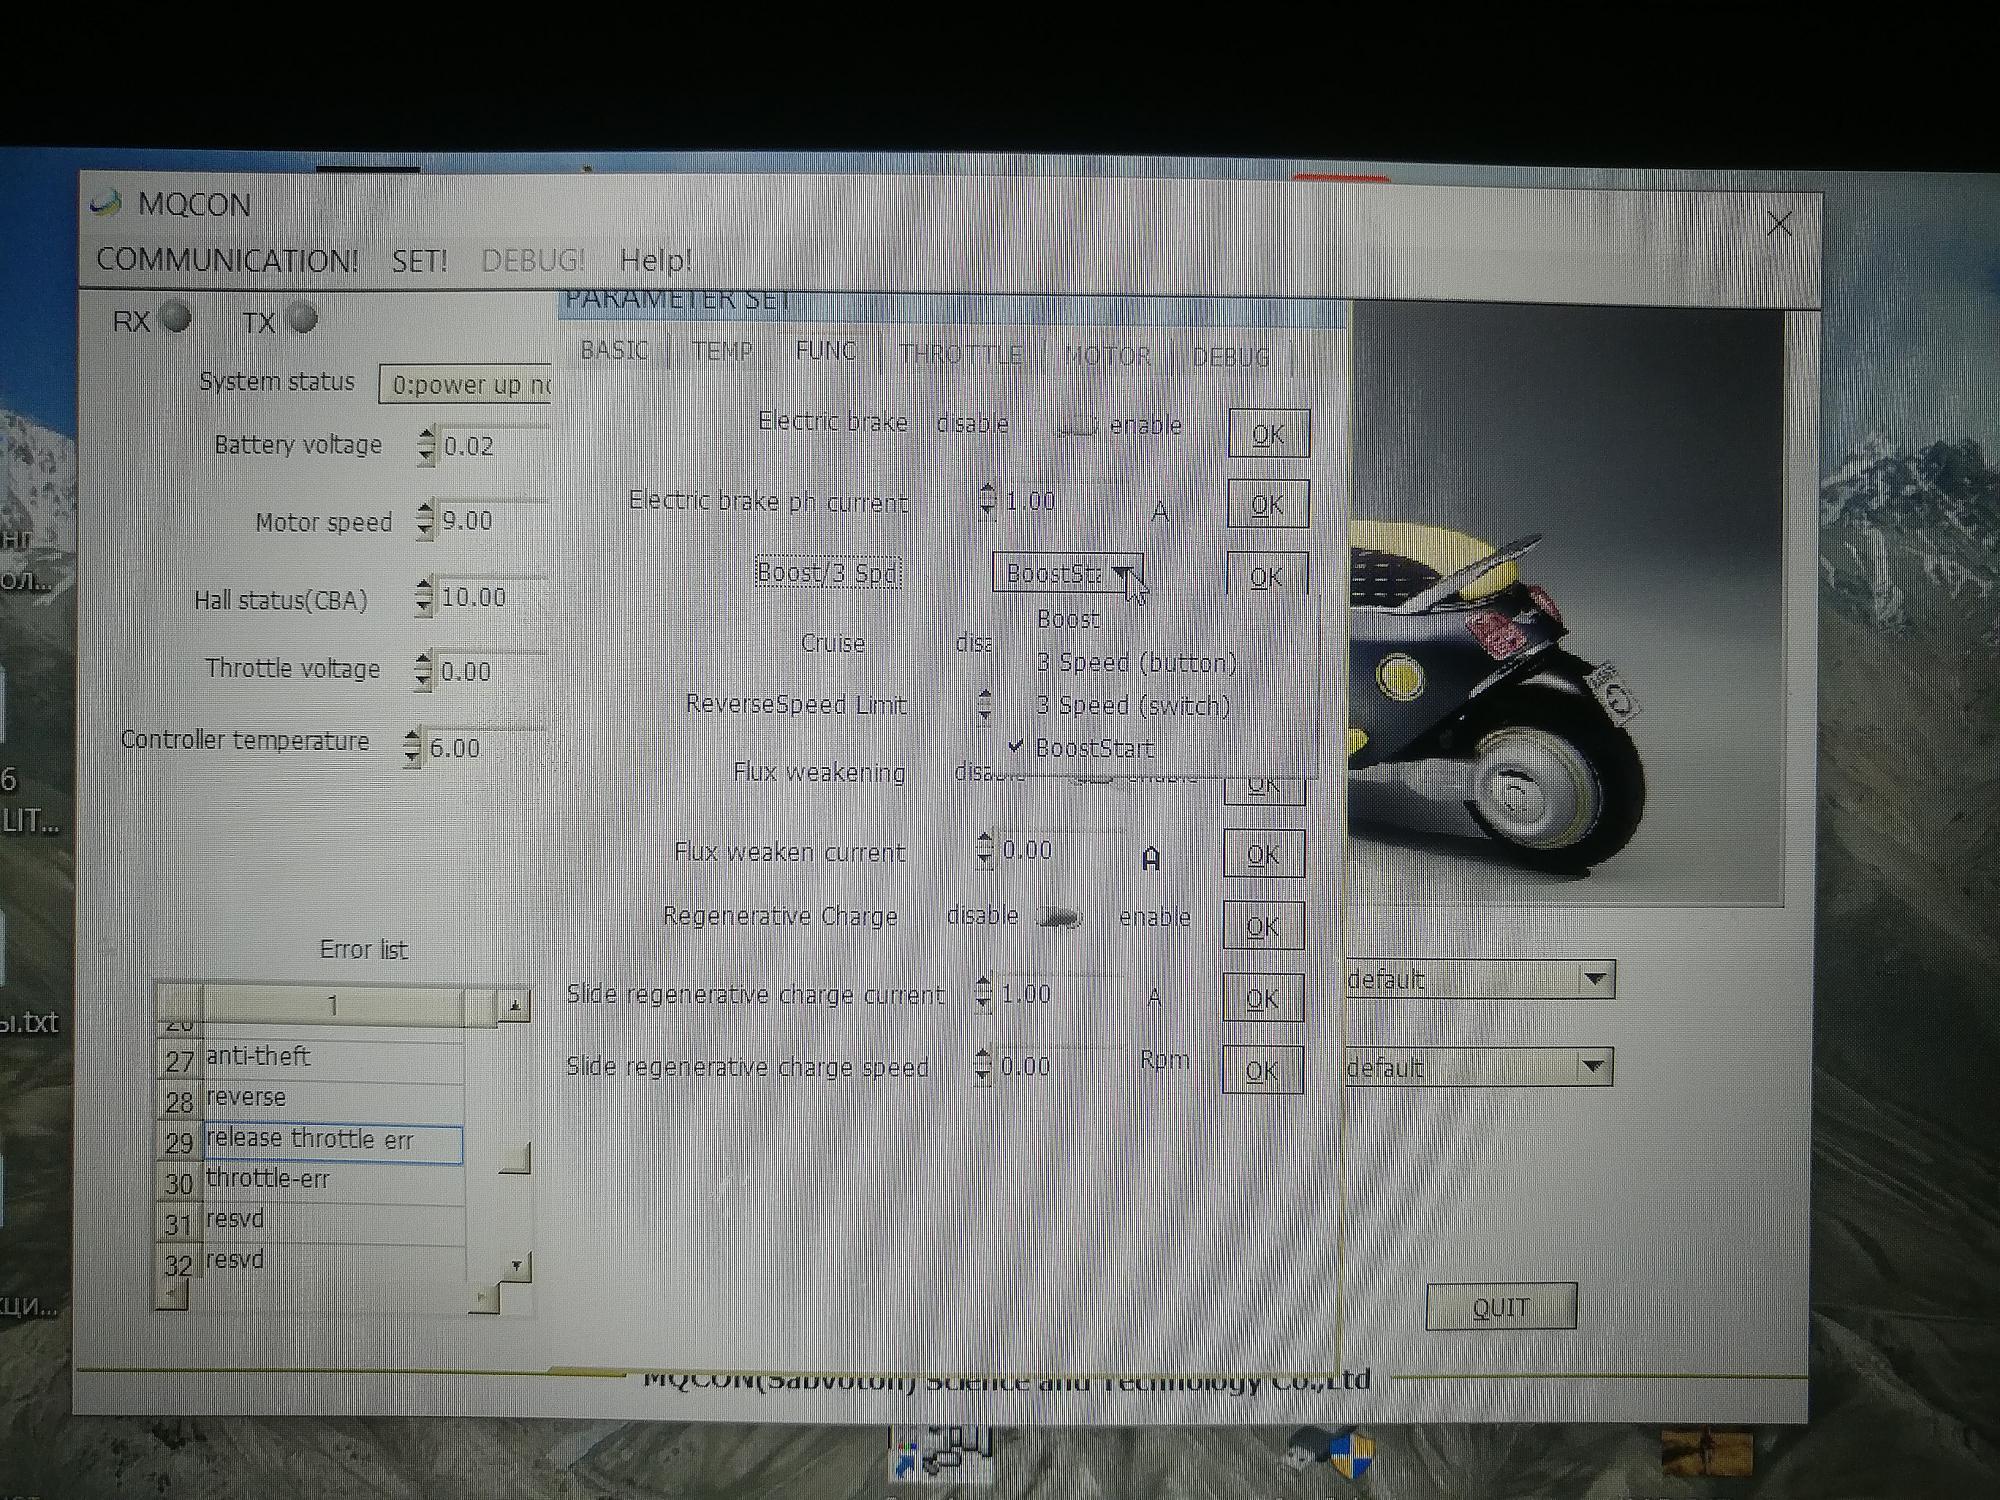Open the Boost/3 Spd dropdown arrow
The height and width of the screenshot is (1500, 2000).
[1123, 573]
